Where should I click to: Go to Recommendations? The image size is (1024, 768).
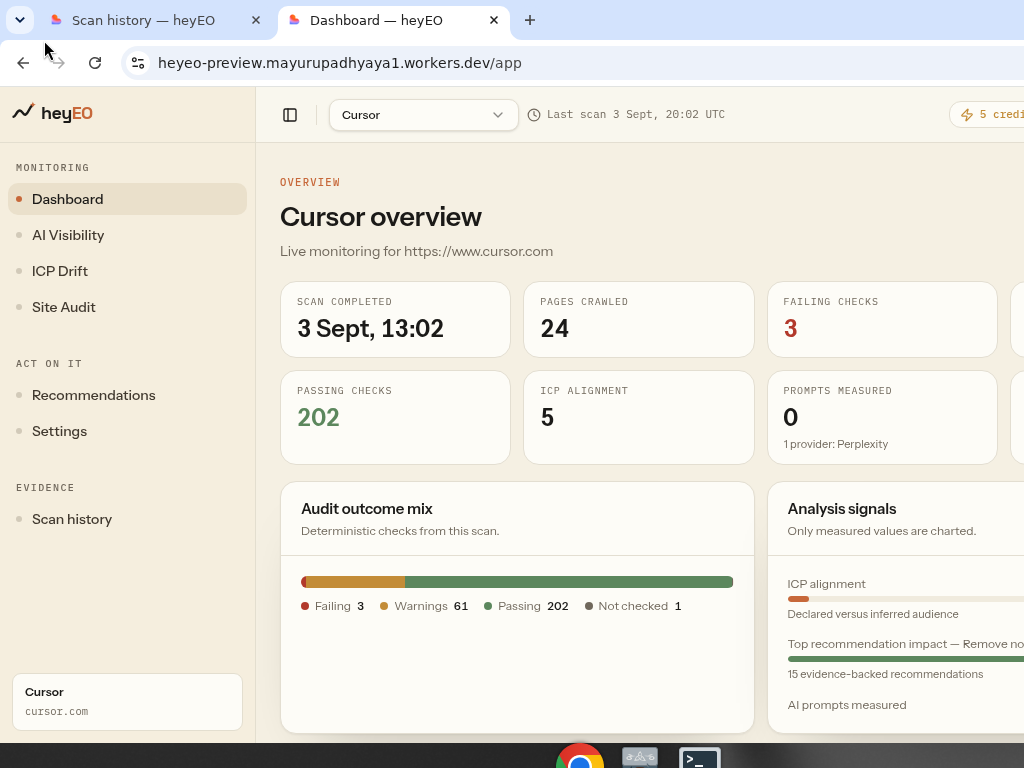(127, 395)
